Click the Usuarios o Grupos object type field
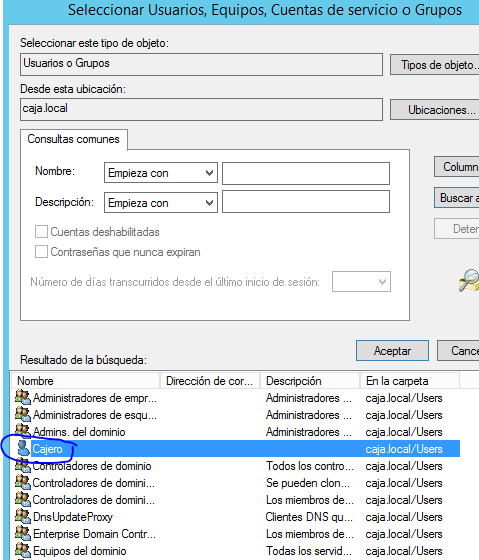The image size is (479, 560). (201, 64)
